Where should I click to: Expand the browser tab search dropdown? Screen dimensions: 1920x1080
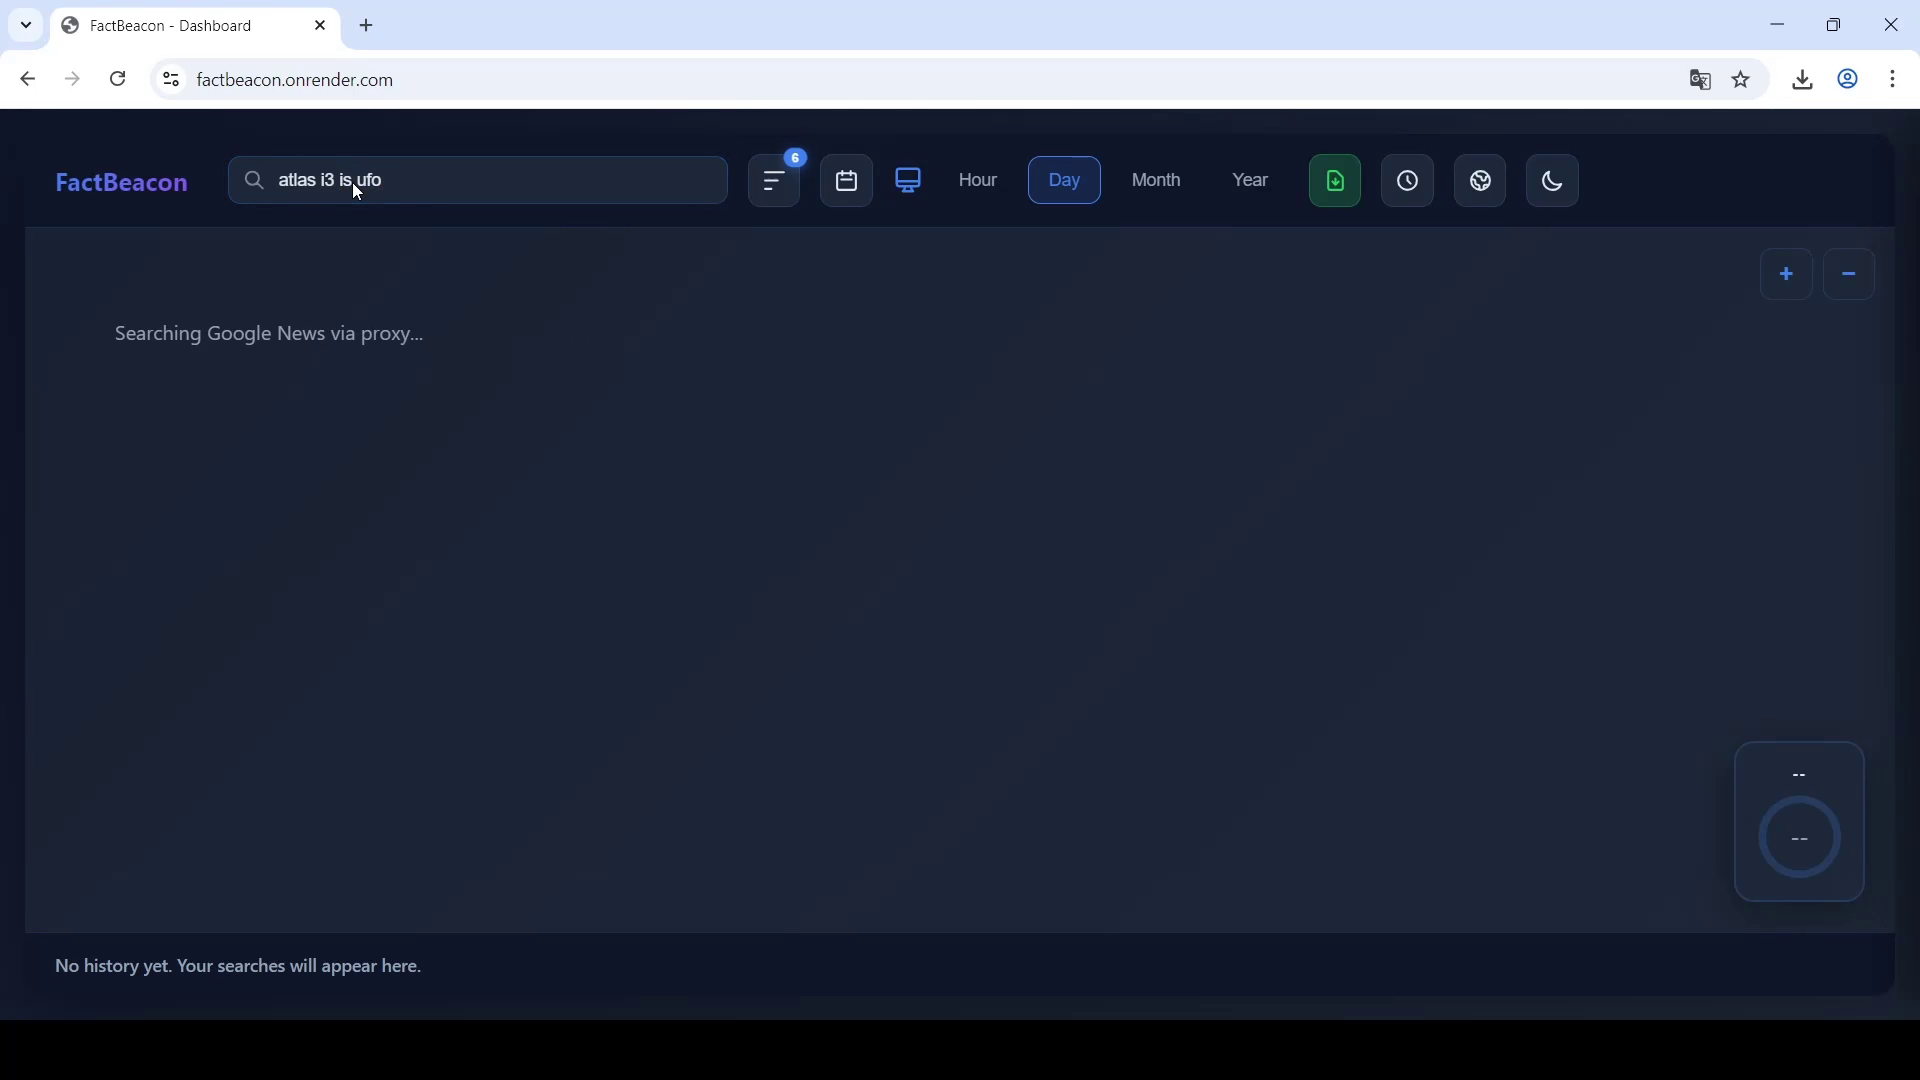coord(26,26)
